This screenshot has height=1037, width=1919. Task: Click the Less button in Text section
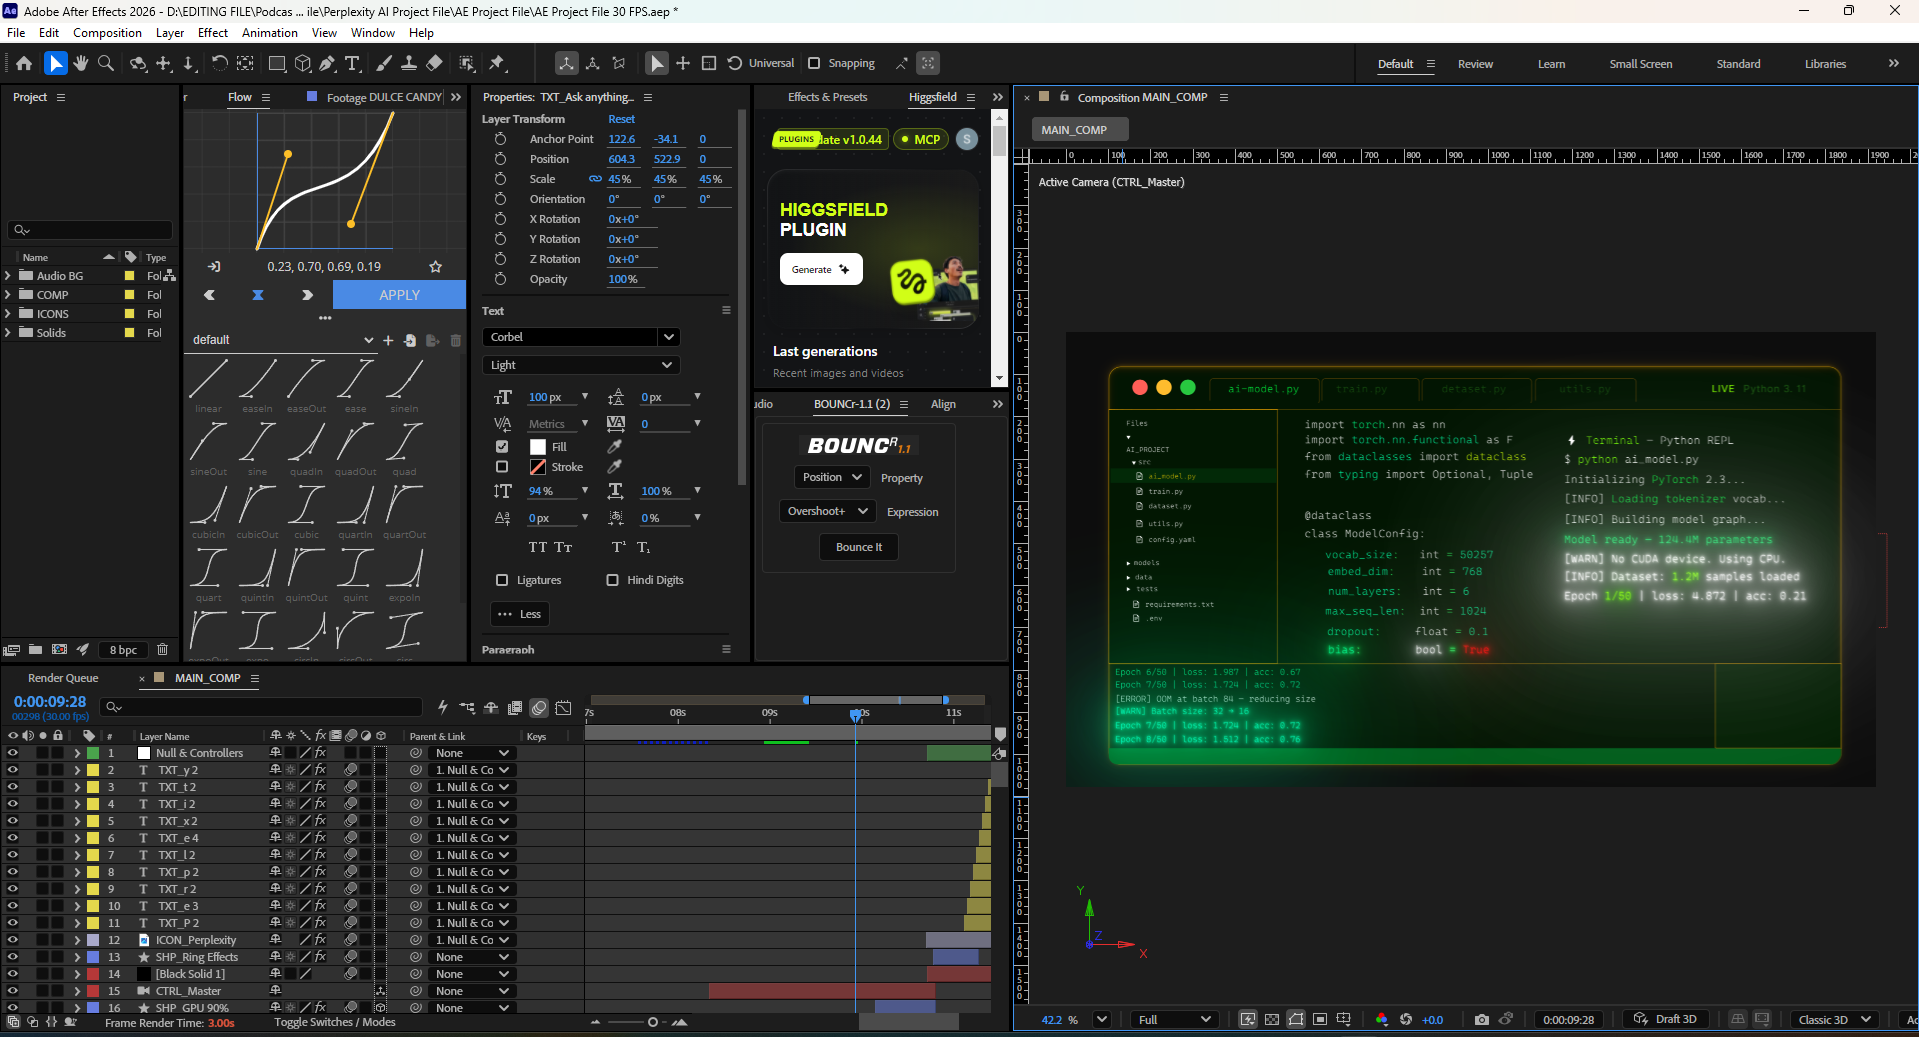point(518,614)
